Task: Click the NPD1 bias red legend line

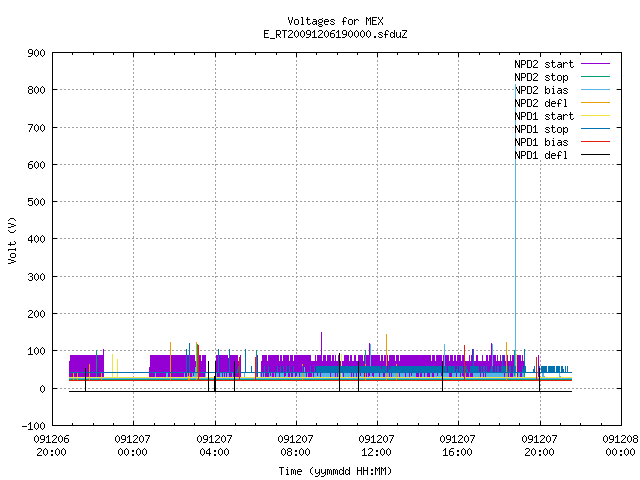Action: pyautogui.click(x=595, y=142)
